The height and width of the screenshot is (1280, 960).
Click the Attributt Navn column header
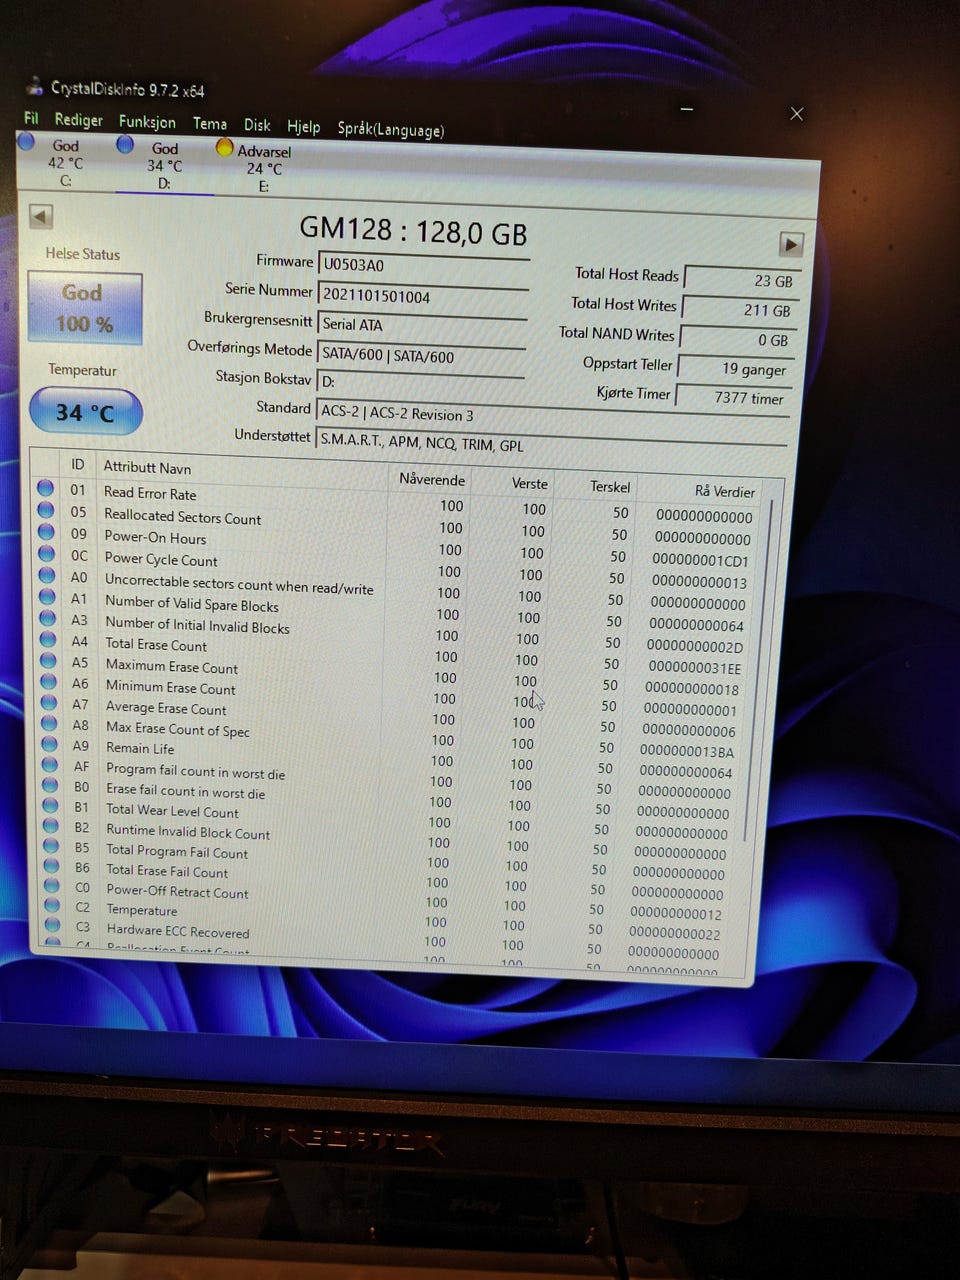(x=147, y=467)
